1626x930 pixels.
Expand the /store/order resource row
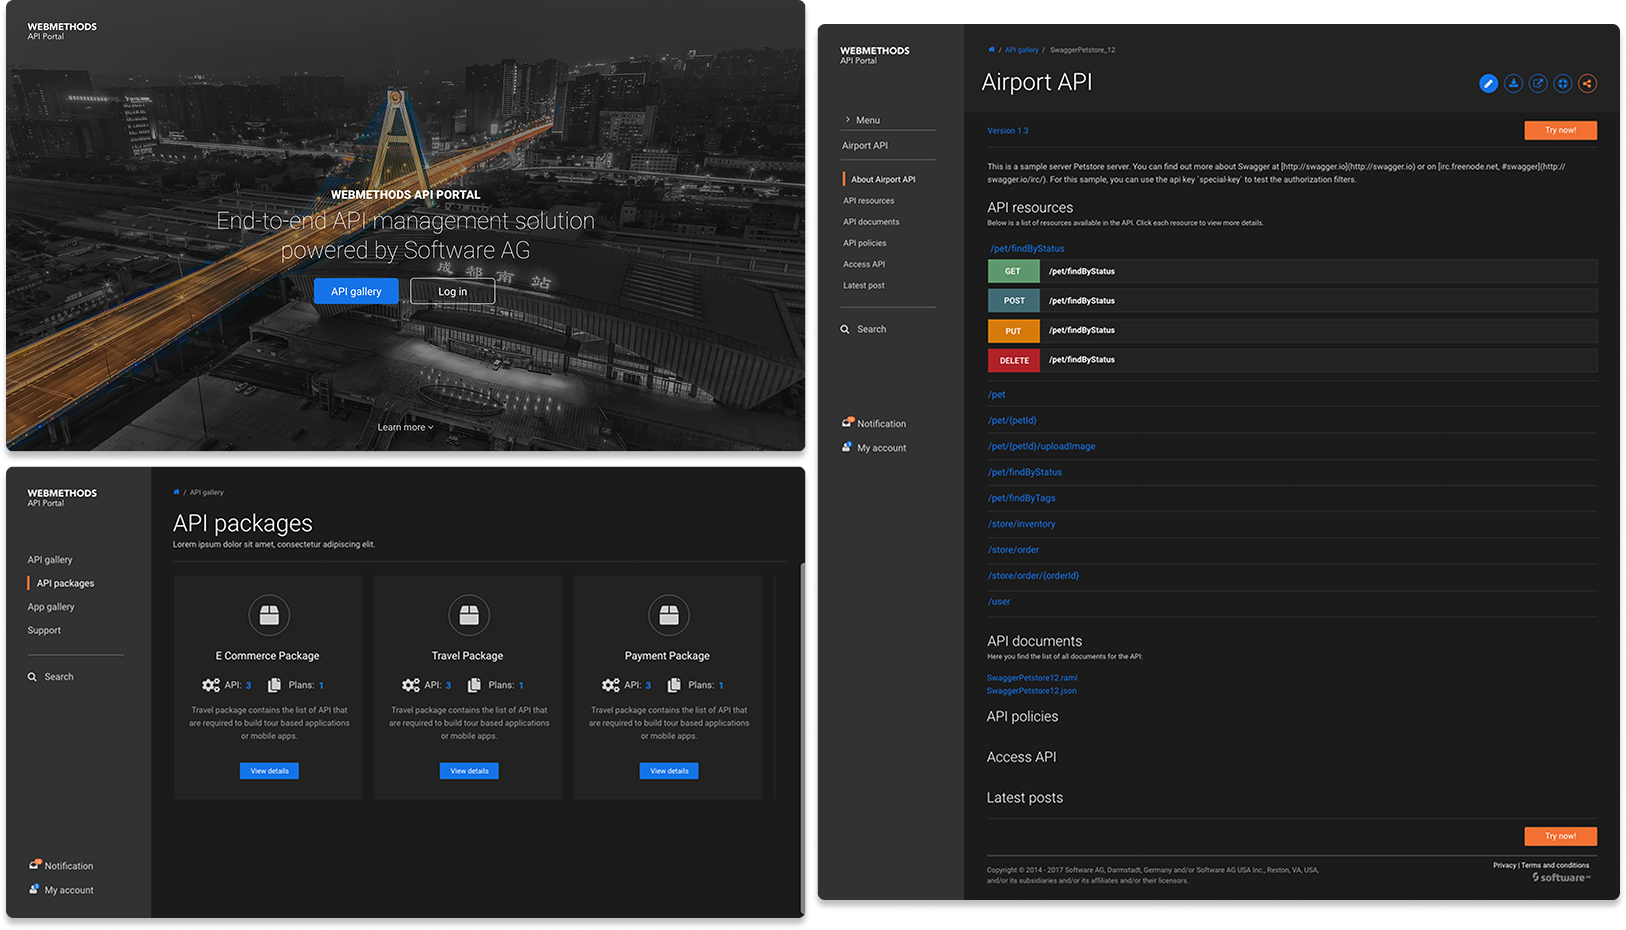(1292, 550)
